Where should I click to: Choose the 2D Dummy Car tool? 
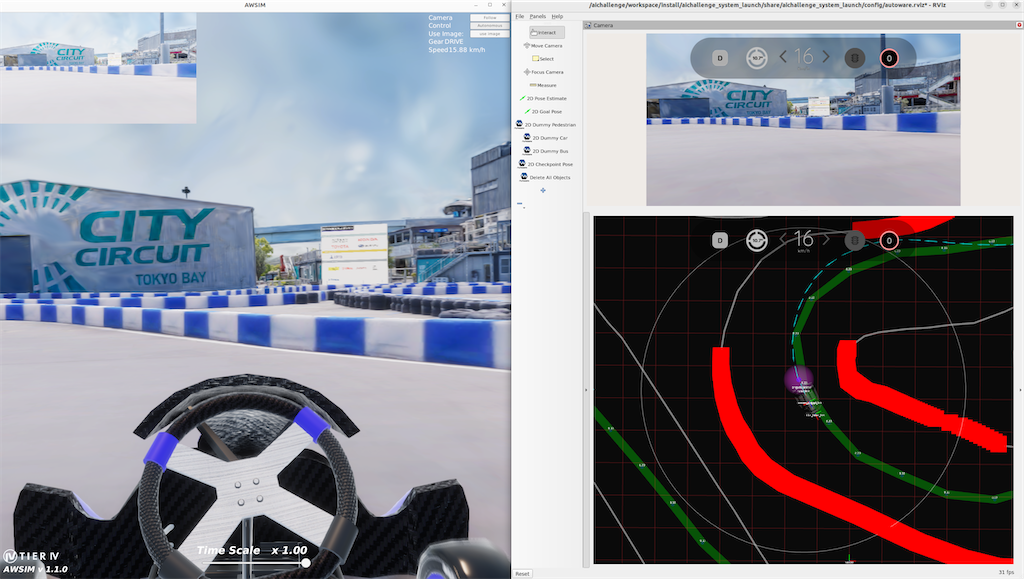pyautogui.click(x=545, y=138)
